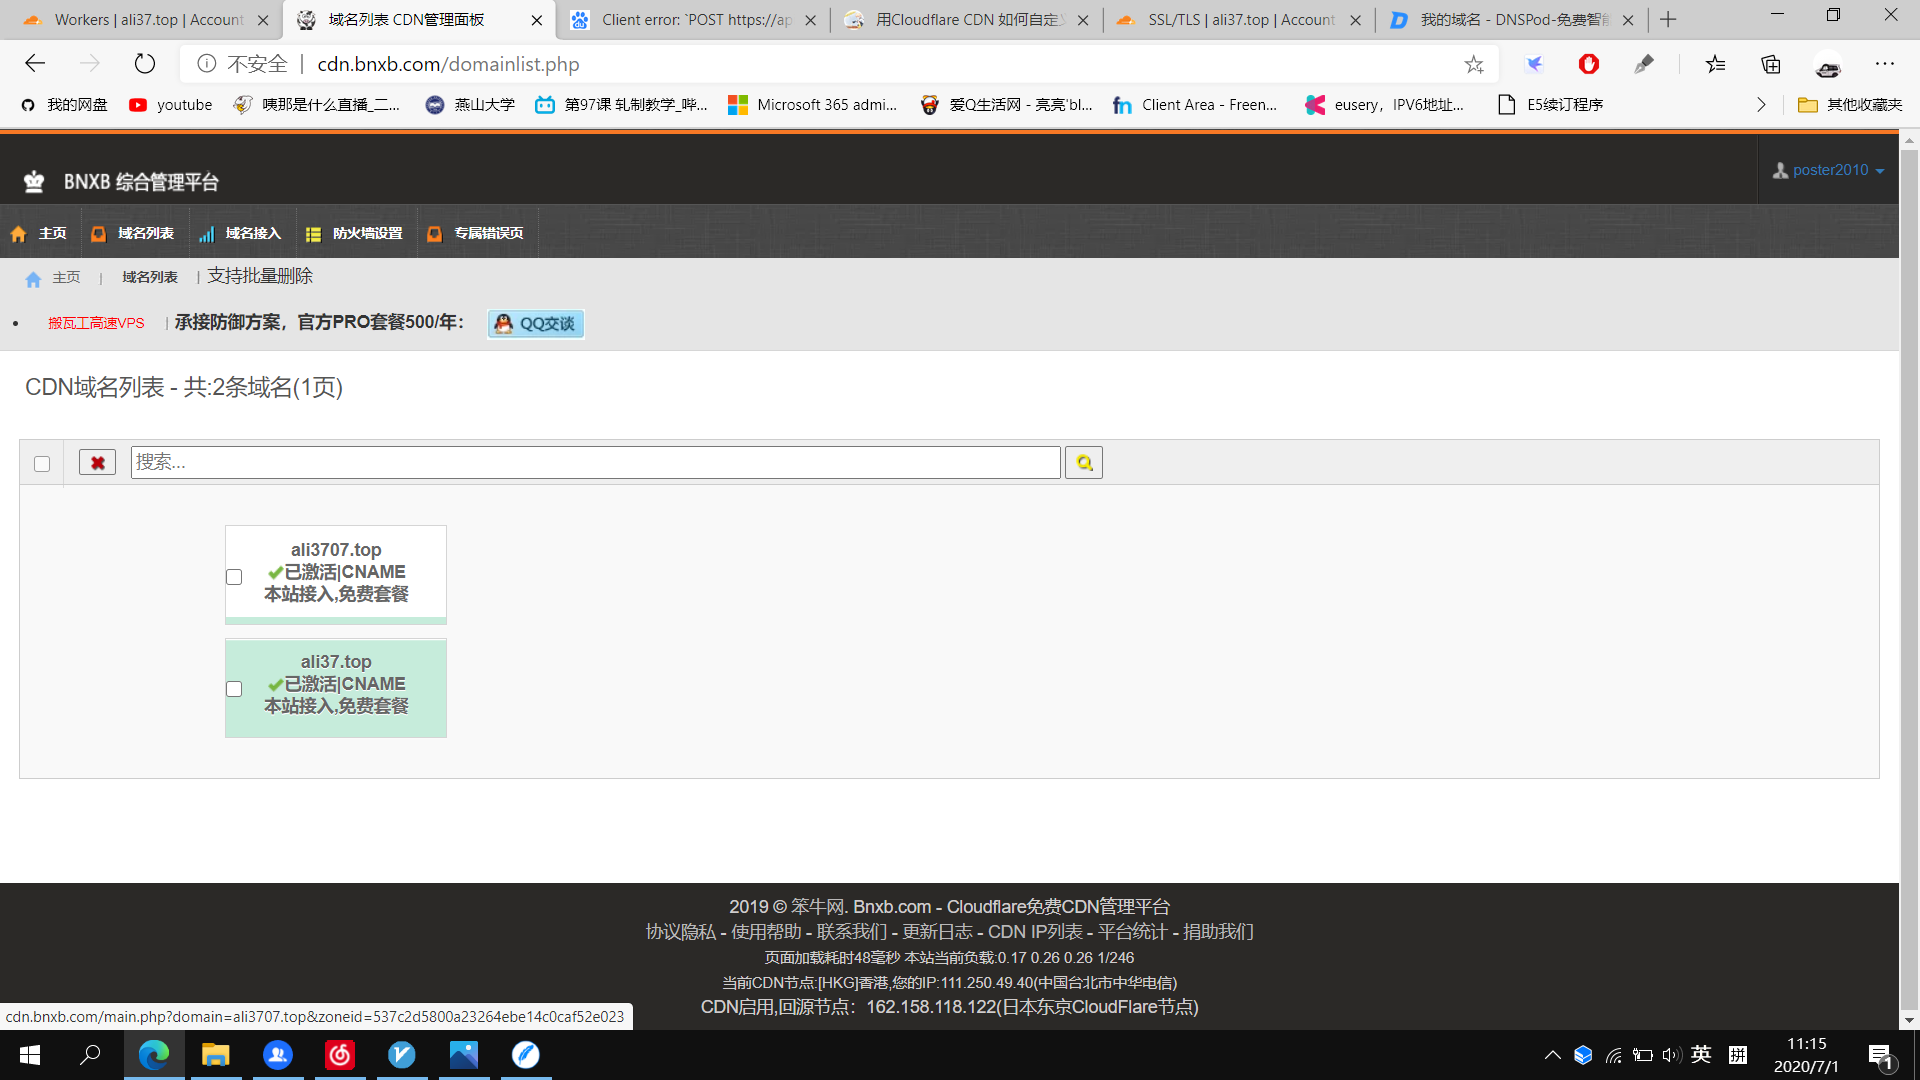Show hidden system tray icons
This screenshot has height=1080, width=1920.
coord(1552,1055)
